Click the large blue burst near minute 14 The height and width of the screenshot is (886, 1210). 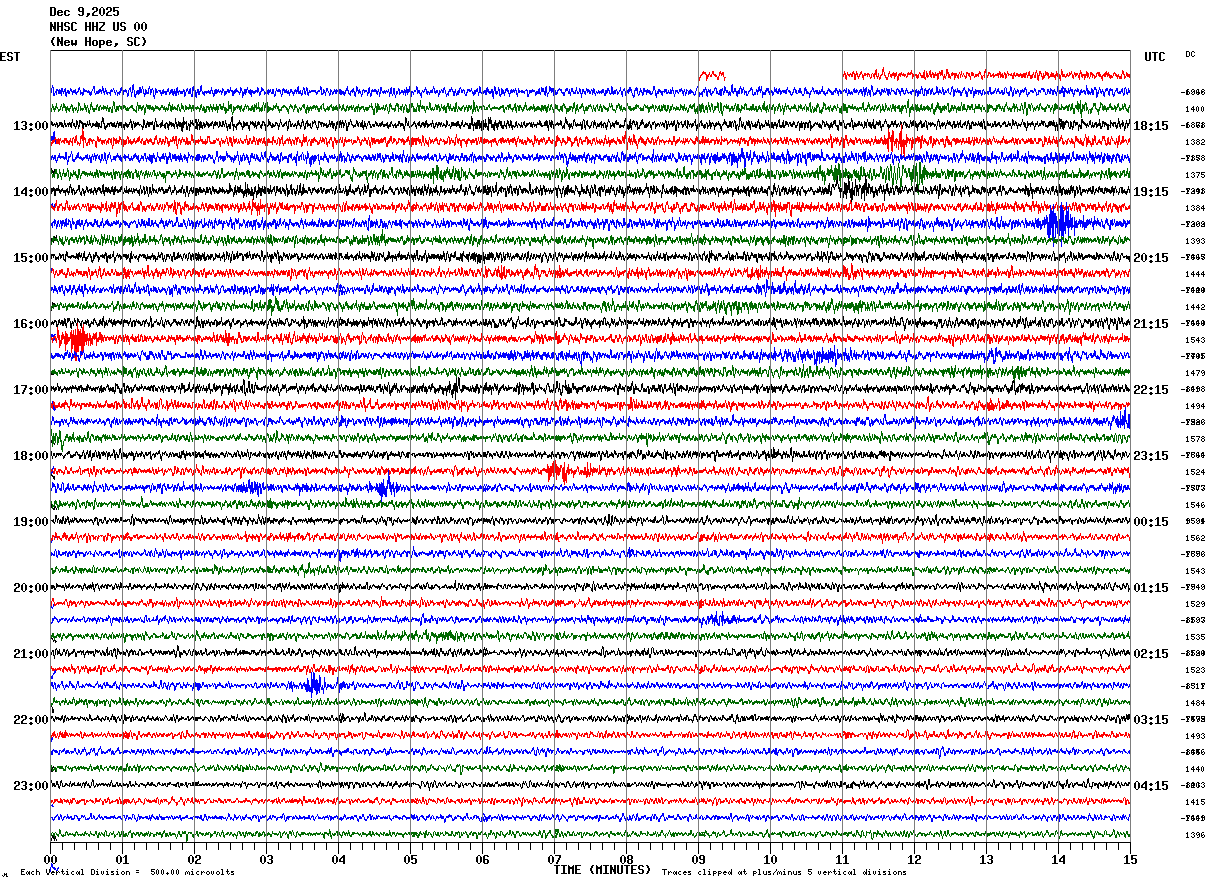(1058, 222)
